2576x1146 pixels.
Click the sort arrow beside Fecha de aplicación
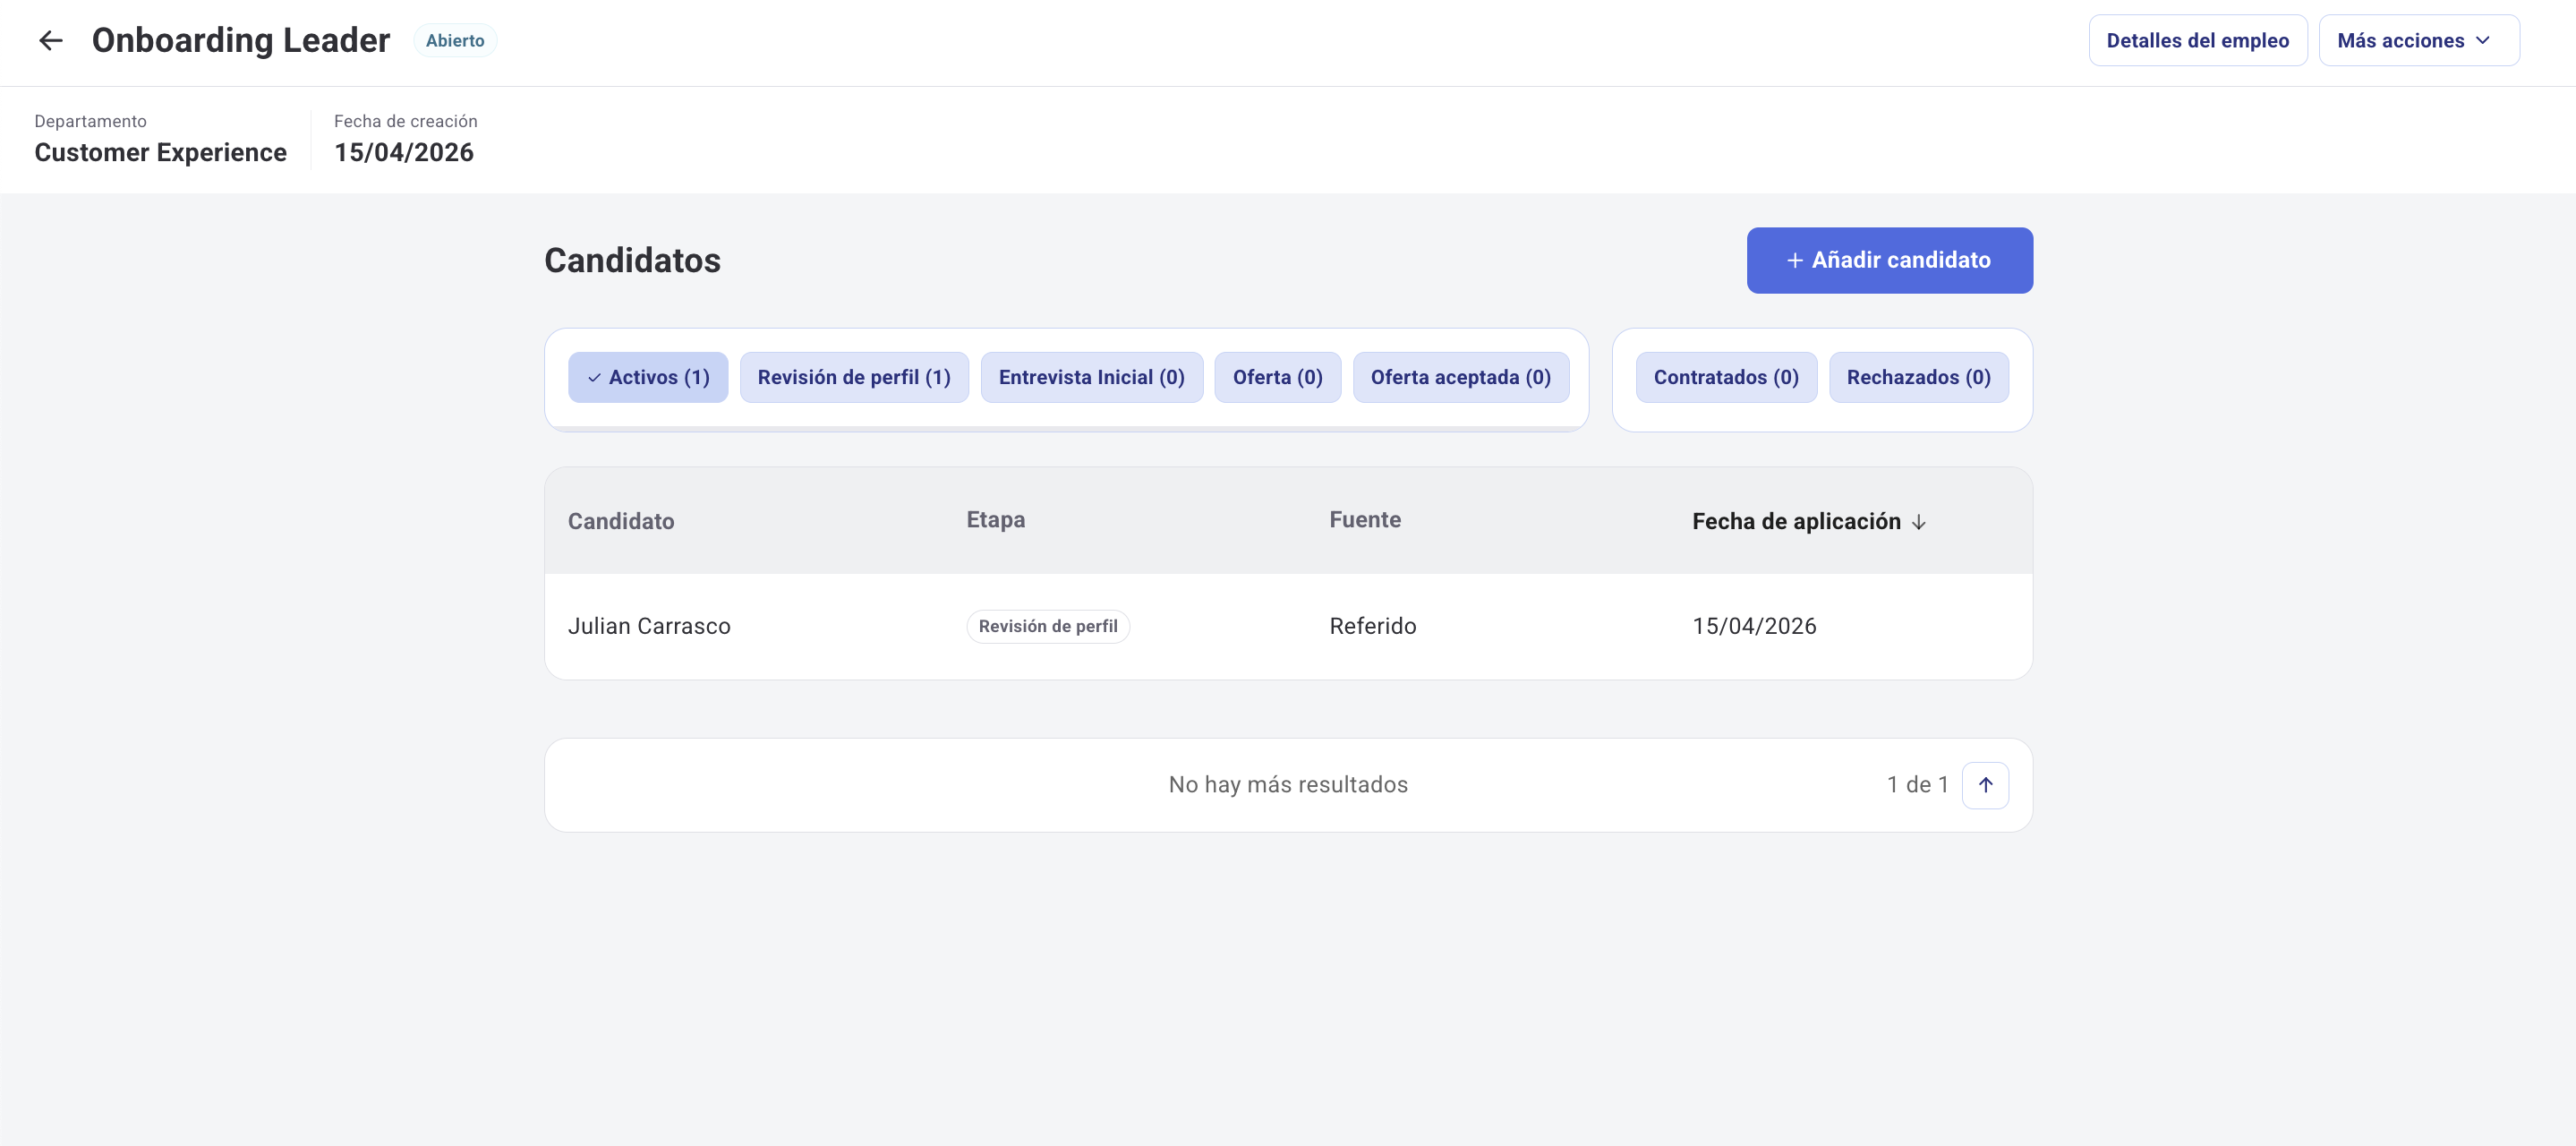point(1918,523)
